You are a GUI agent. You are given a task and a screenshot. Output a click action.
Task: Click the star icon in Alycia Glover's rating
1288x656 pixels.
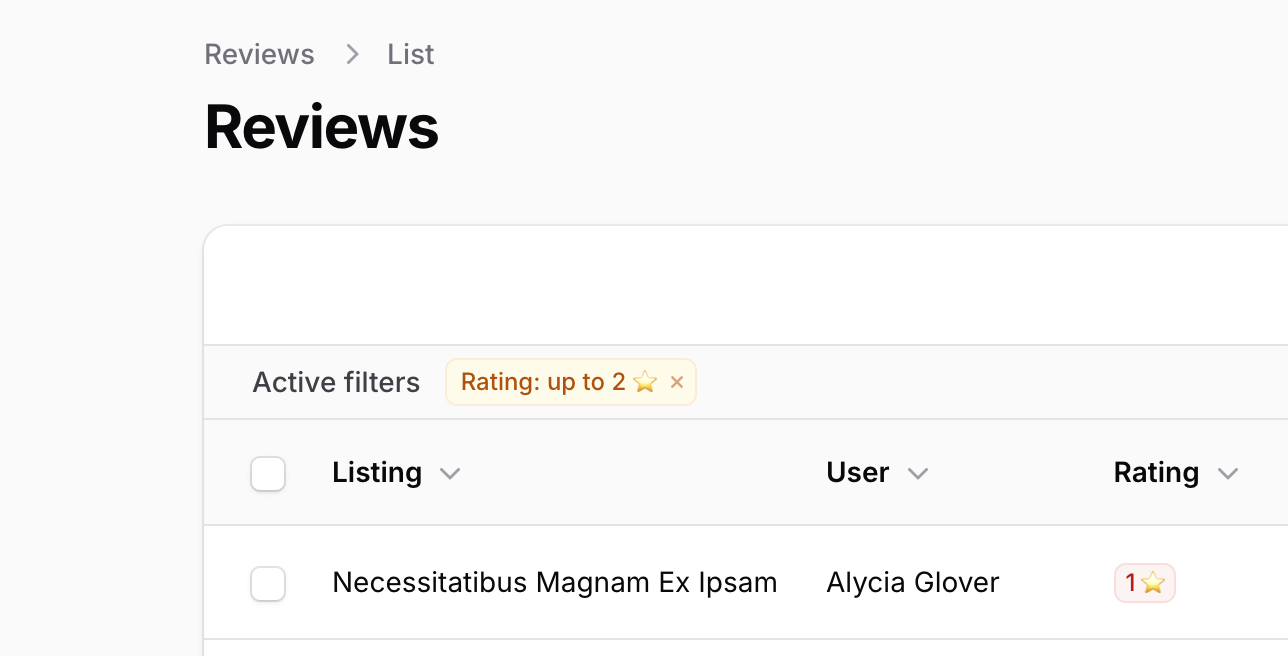coord(1153,583)
